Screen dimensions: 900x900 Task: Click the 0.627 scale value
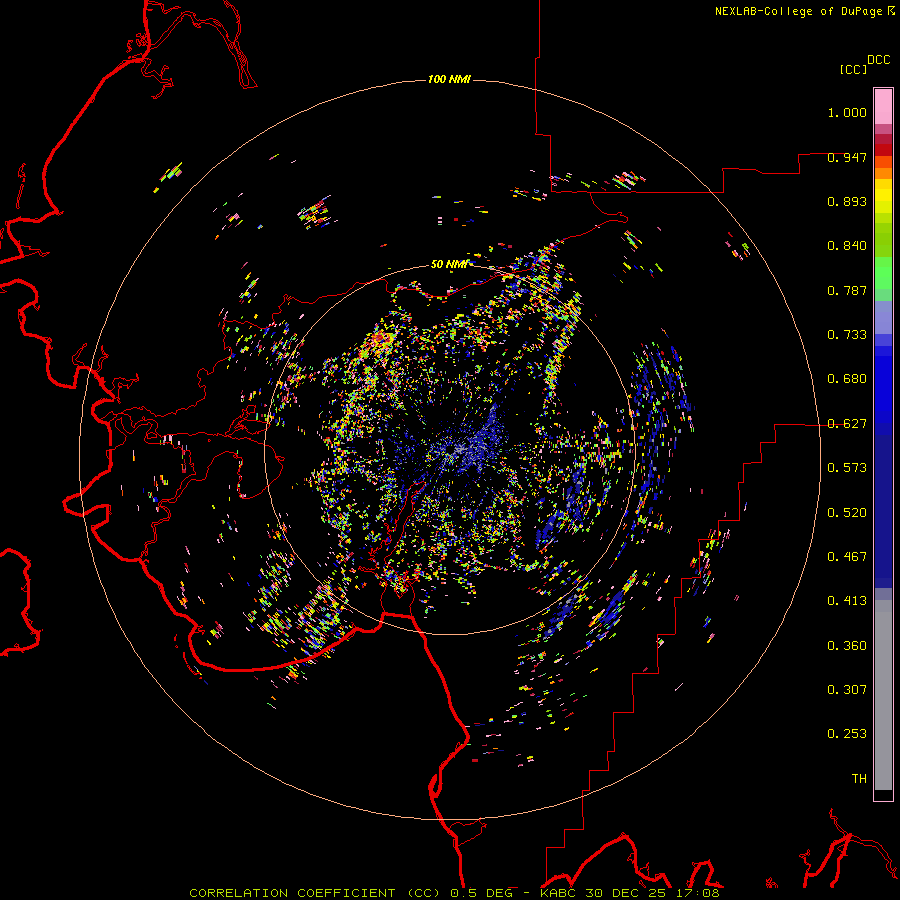point(847,424)
